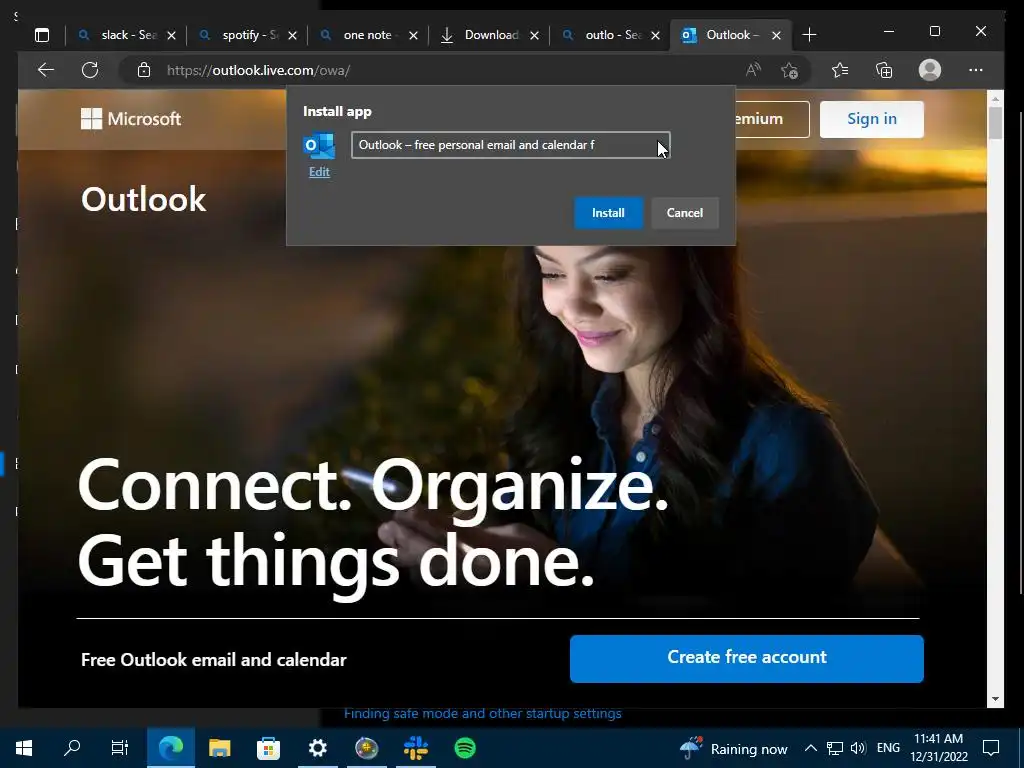1024x768 pixels.
Task: Open the clock and date 11:41 AM
Action: pos(938,748)
